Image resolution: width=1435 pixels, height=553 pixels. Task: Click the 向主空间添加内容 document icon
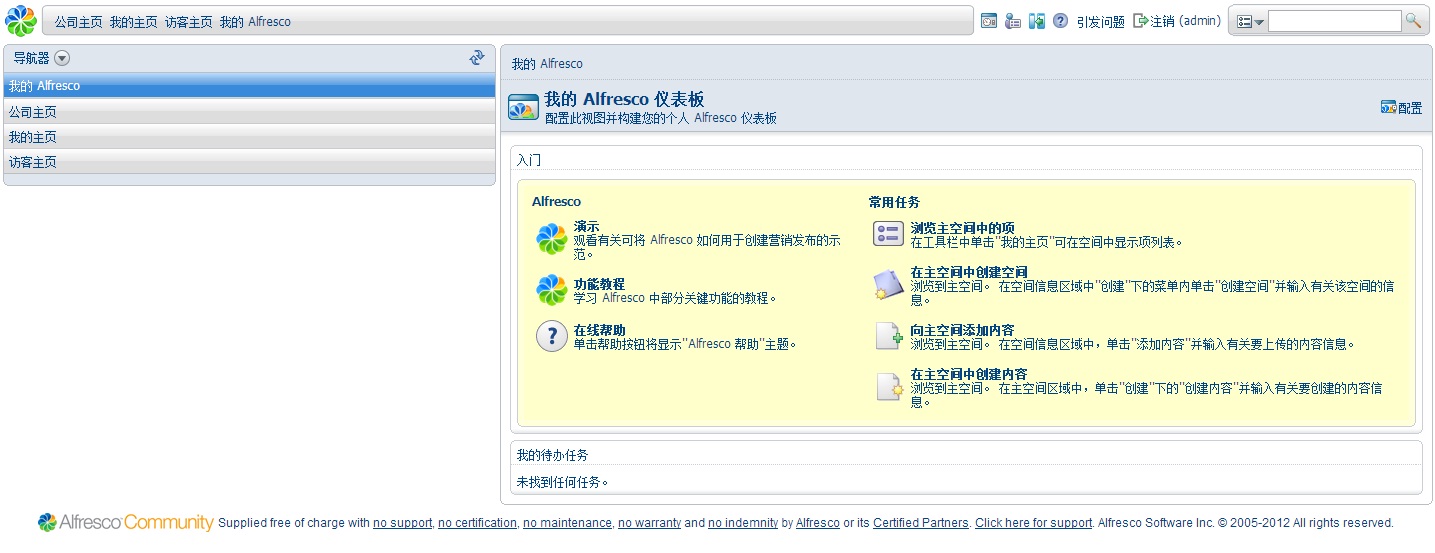click(x=889, y=336)
